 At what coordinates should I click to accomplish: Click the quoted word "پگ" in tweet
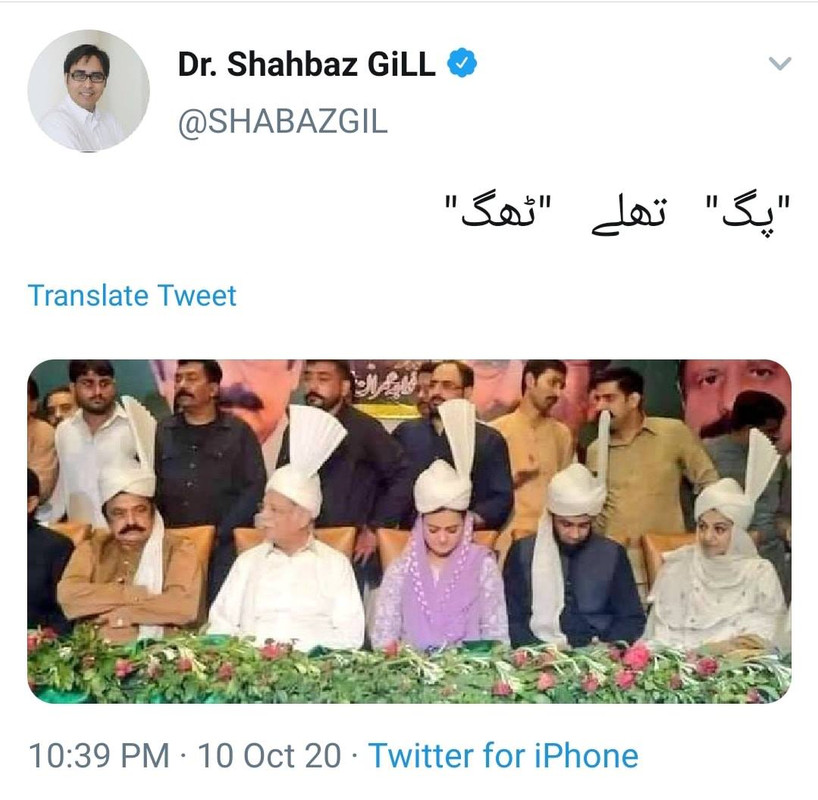pos(748,213)
